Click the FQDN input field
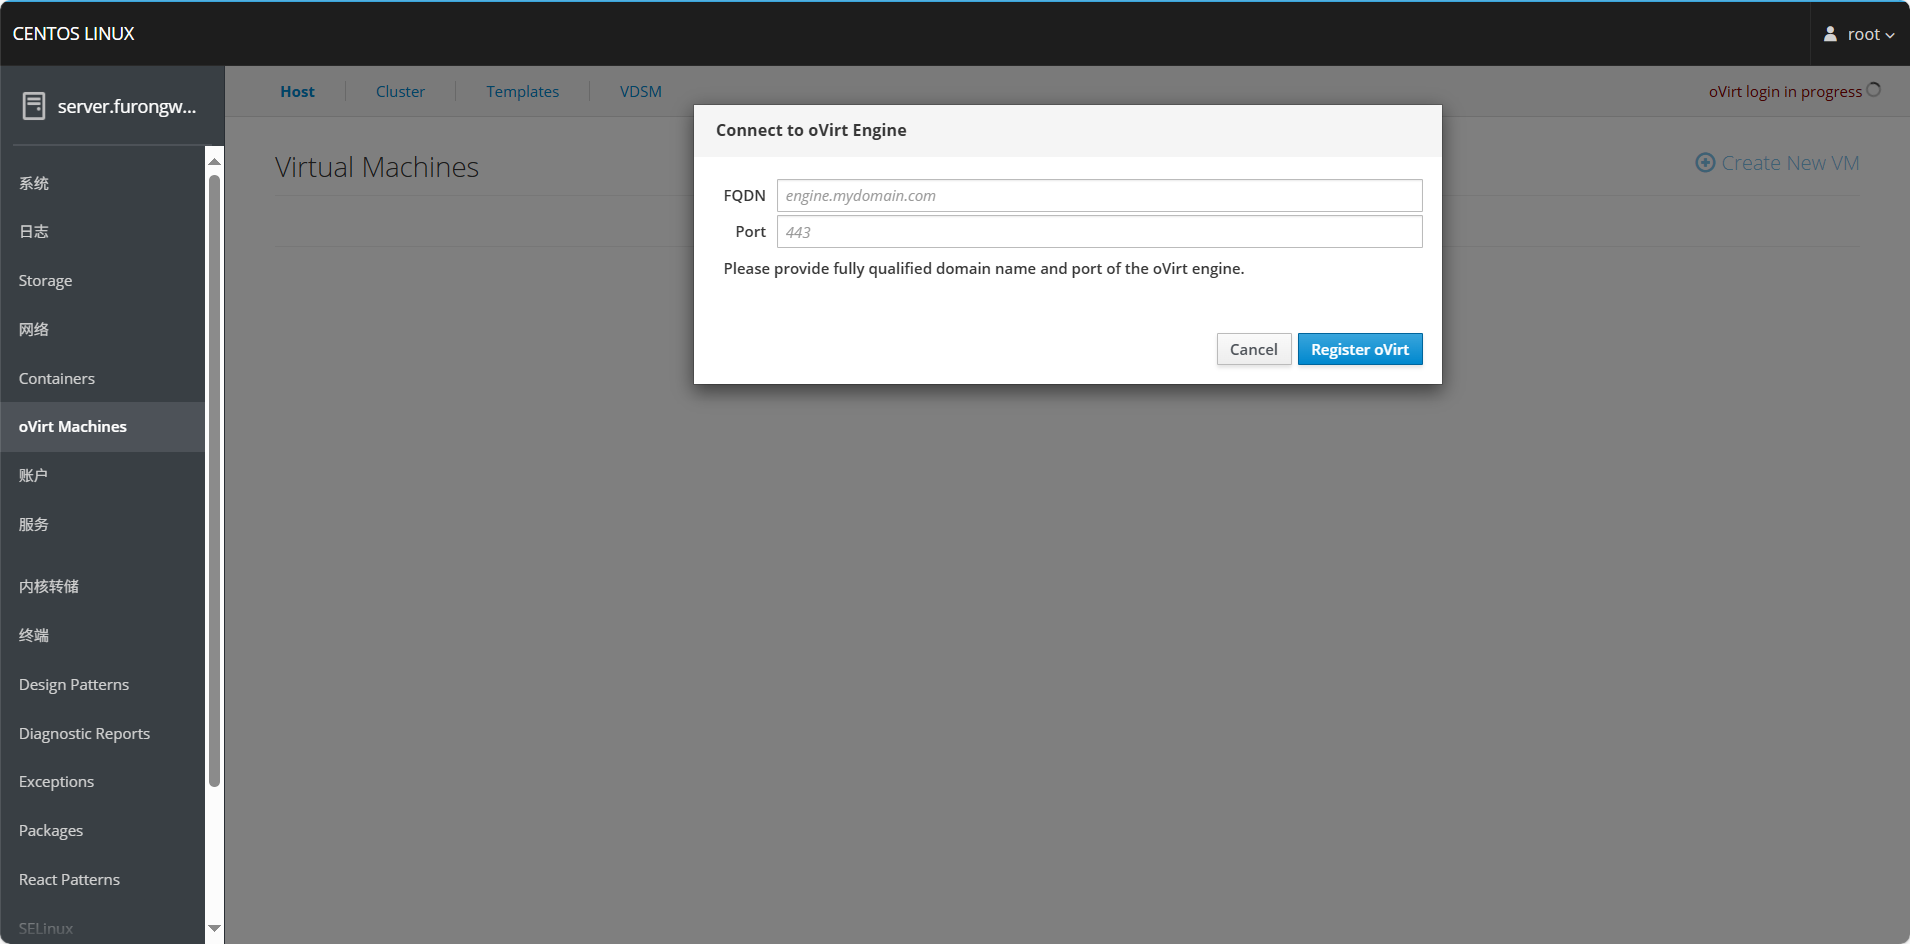The image size is (1910, 944). pos(1099,195)
